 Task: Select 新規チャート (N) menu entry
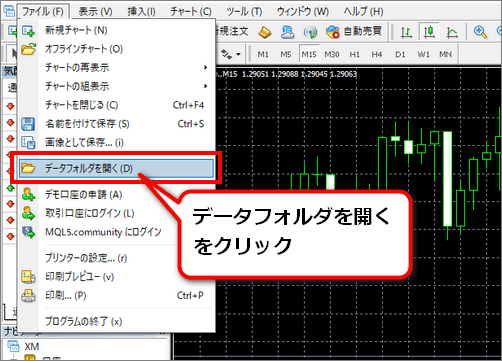pyautogui.click(x=117, y=30)
